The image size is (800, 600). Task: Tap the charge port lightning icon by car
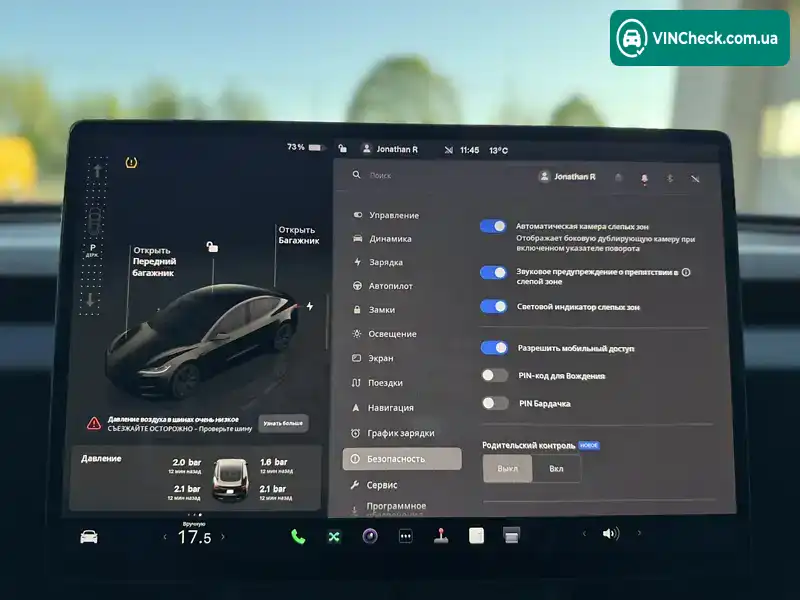[310, 306]
